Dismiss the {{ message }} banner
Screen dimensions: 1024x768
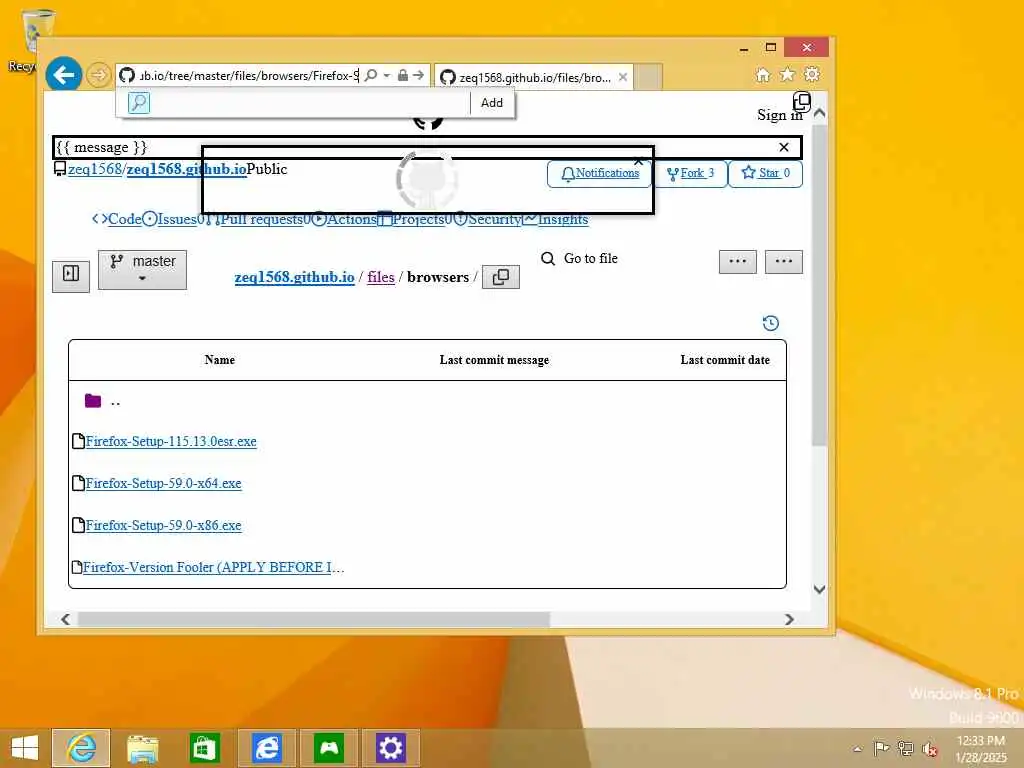click(x=784, y=147)
